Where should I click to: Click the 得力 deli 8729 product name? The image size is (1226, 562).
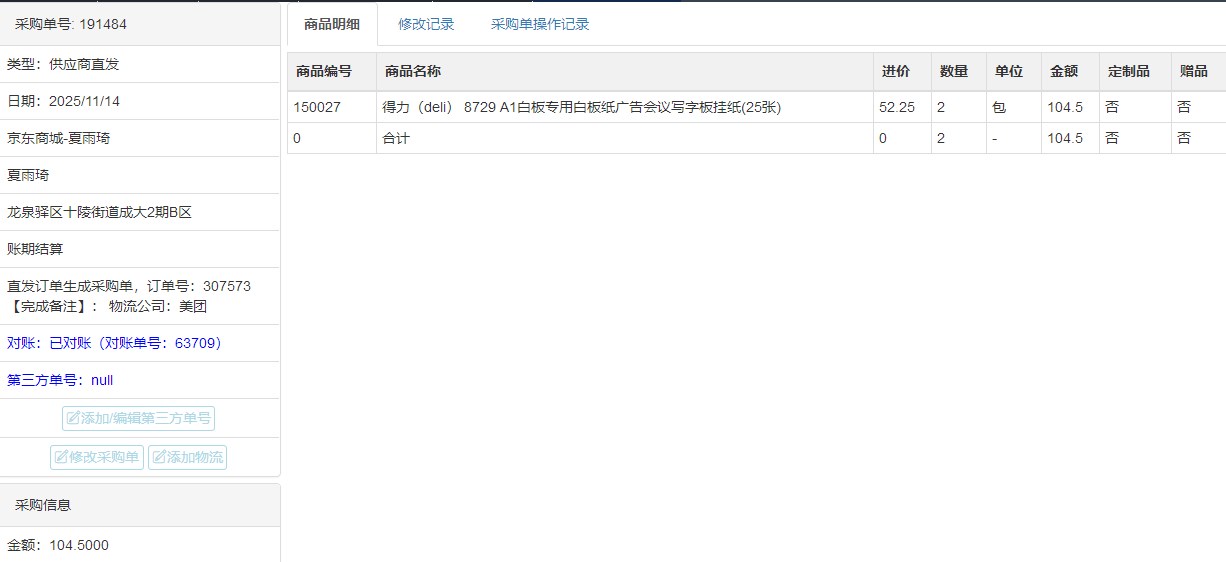(581, 107)
